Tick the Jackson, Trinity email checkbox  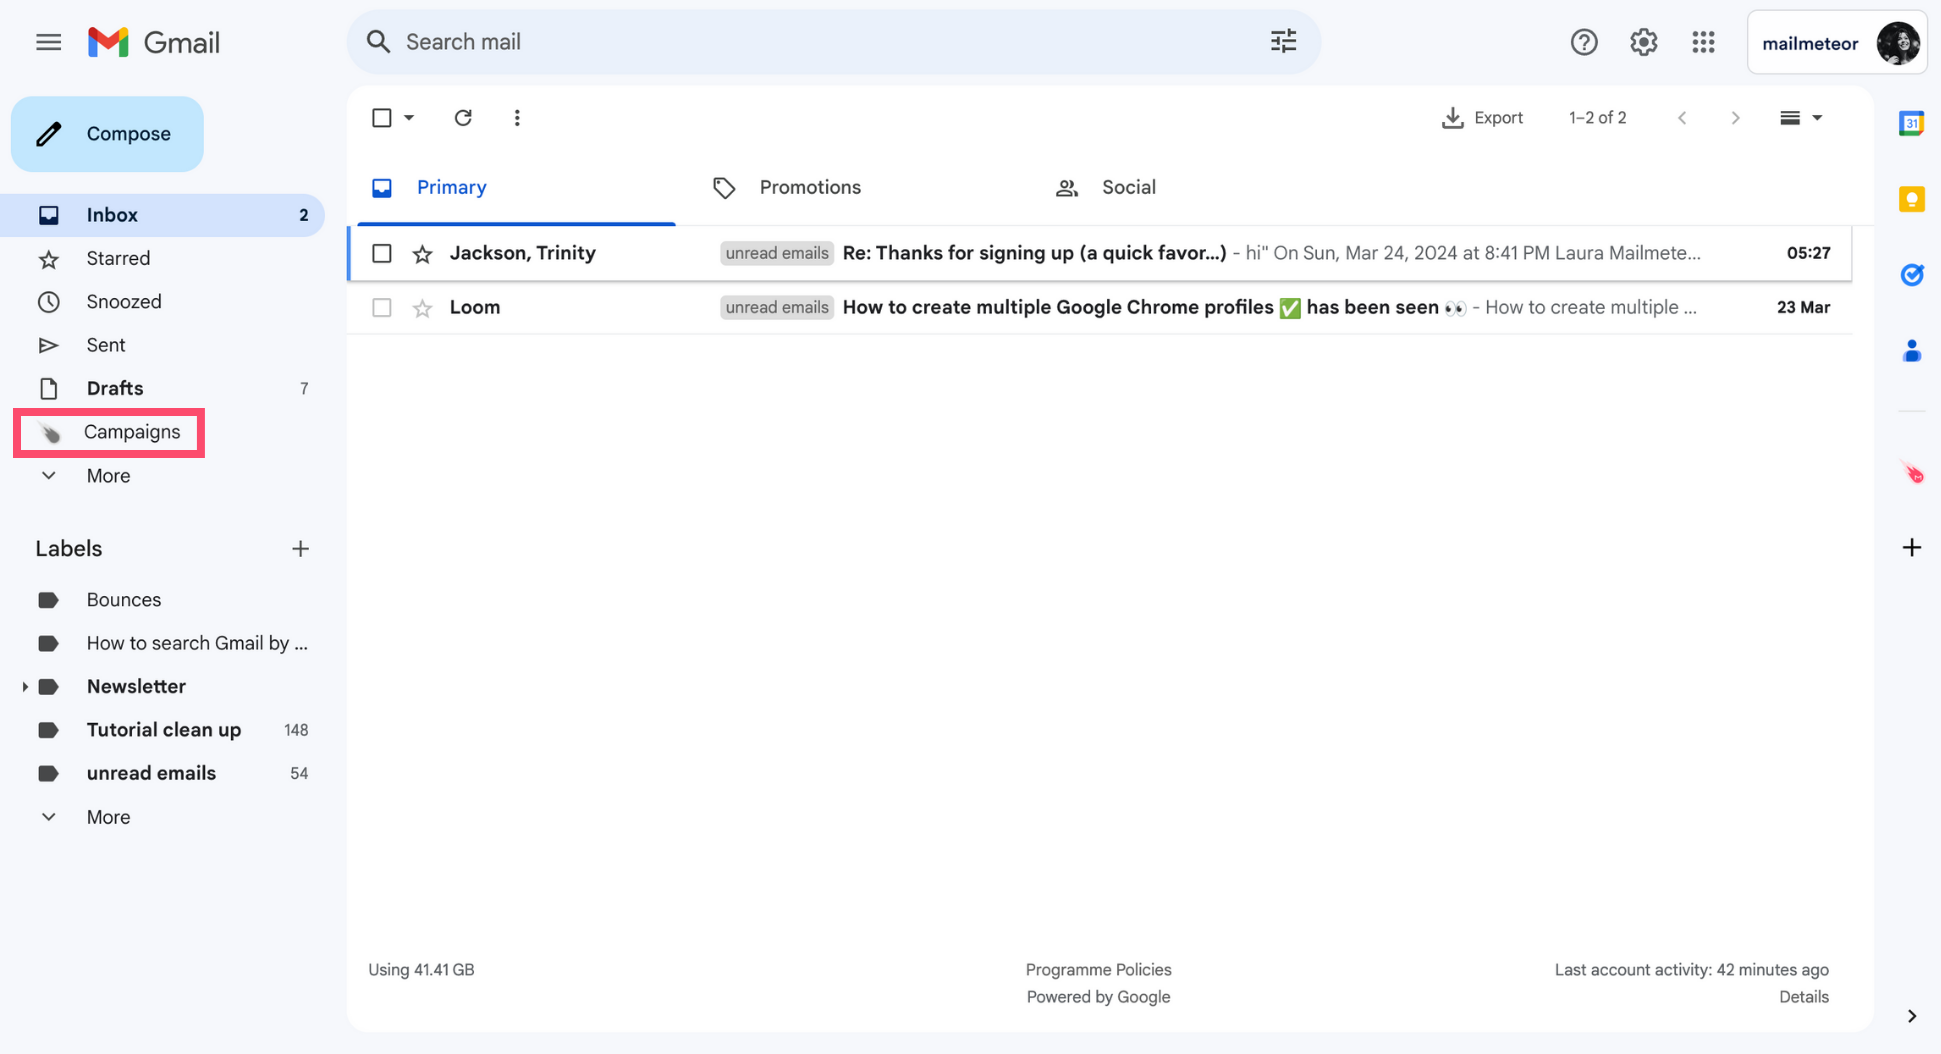pos(382,254)
